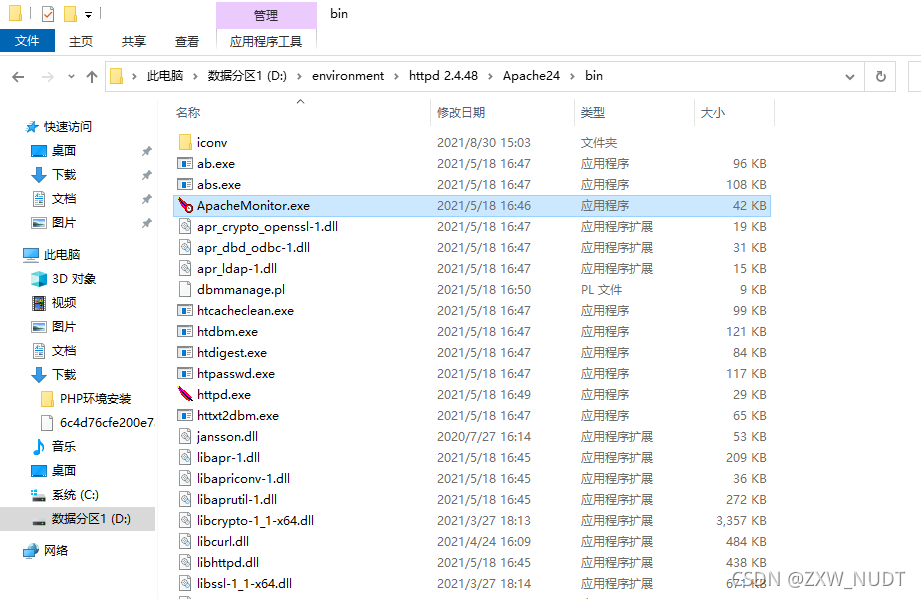This screenshot has height=599, width=921.
Task: Expand the address bar history dropdown
Action: [849, 76]
